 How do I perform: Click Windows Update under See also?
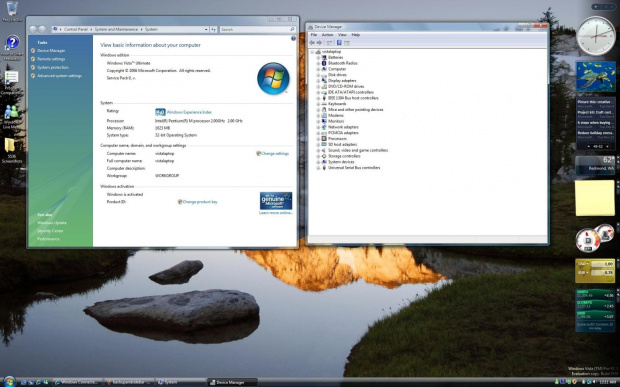click(52, 223)
